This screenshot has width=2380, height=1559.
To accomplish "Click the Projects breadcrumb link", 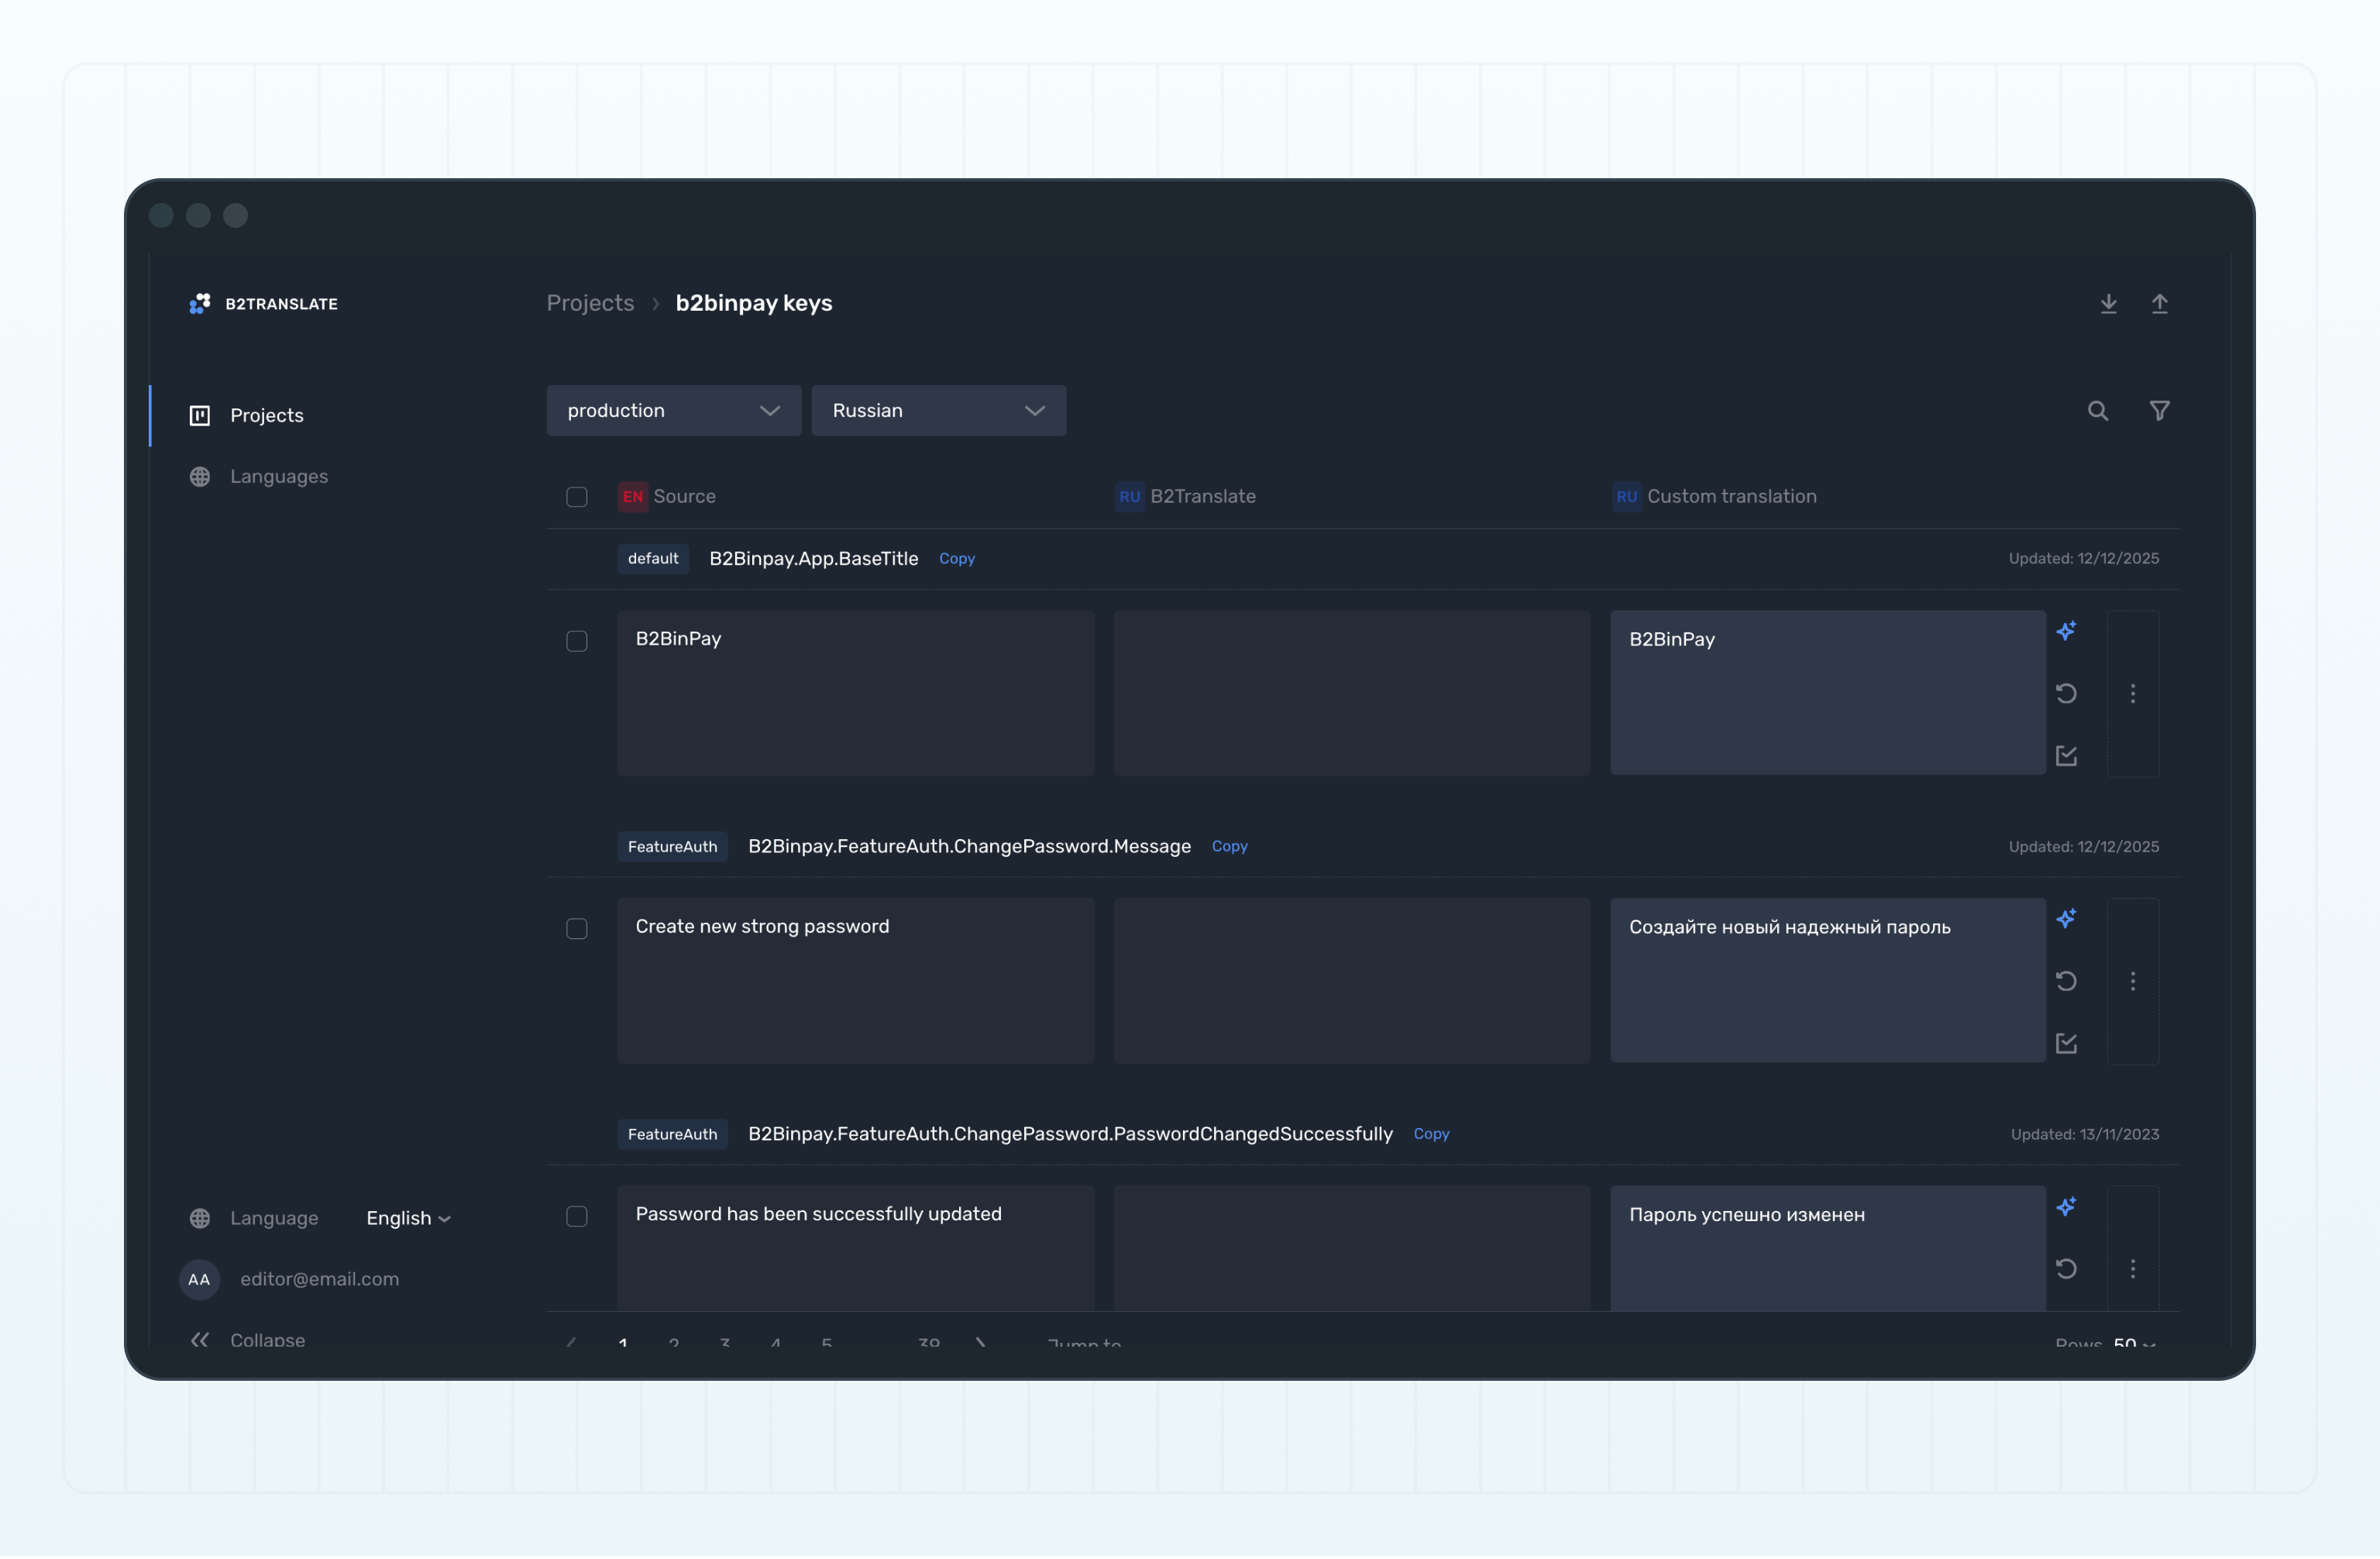I will coord(590,303).
